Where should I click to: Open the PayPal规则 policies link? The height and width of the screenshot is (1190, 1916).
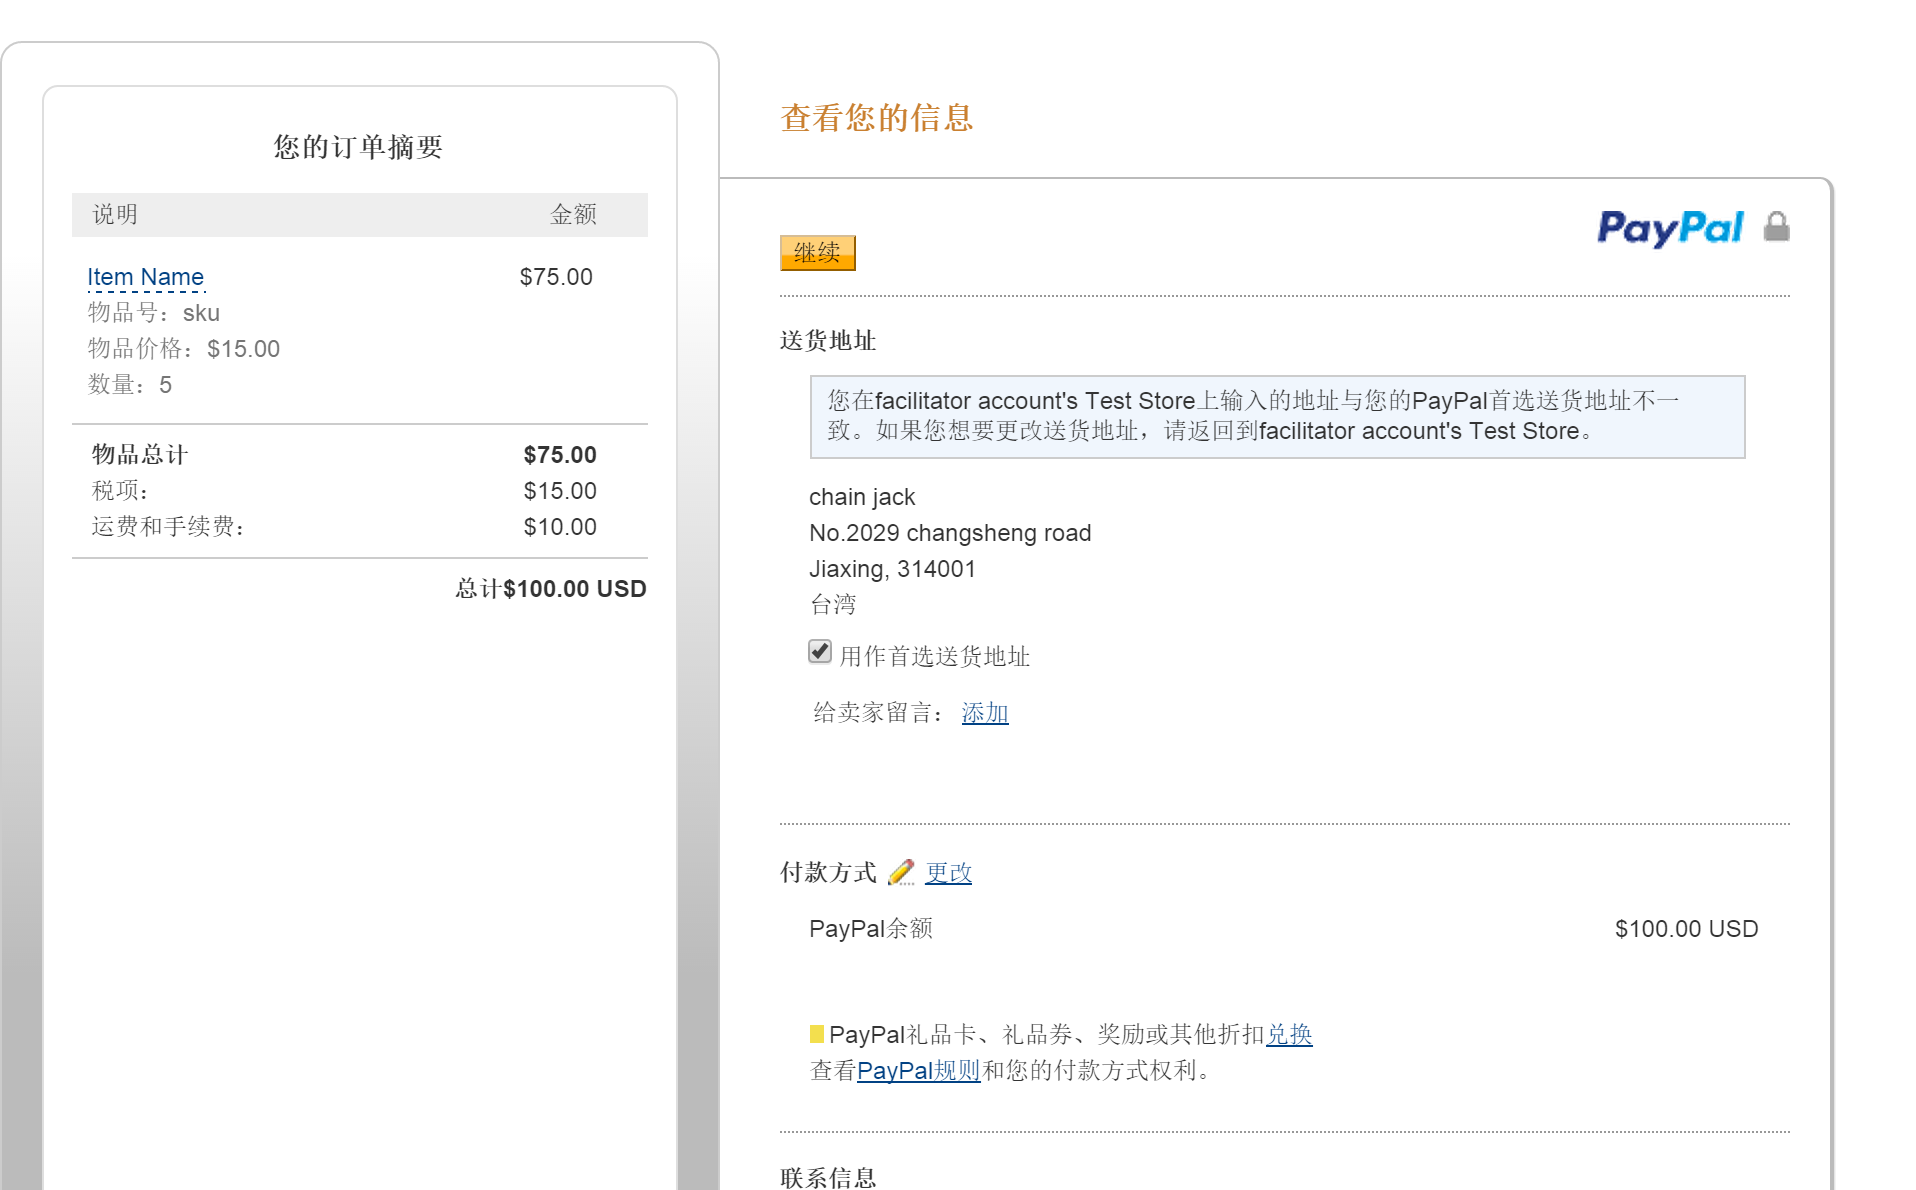[x=918, y=1071]
